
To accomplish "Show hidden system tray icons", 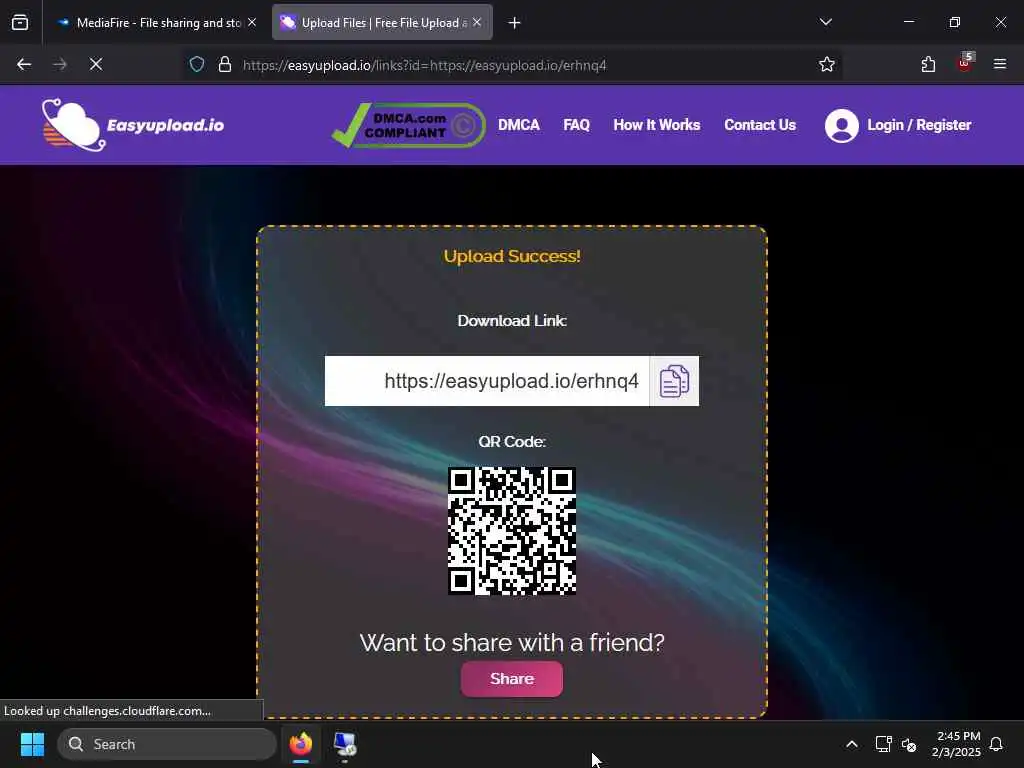I will [x=852, y=744].
